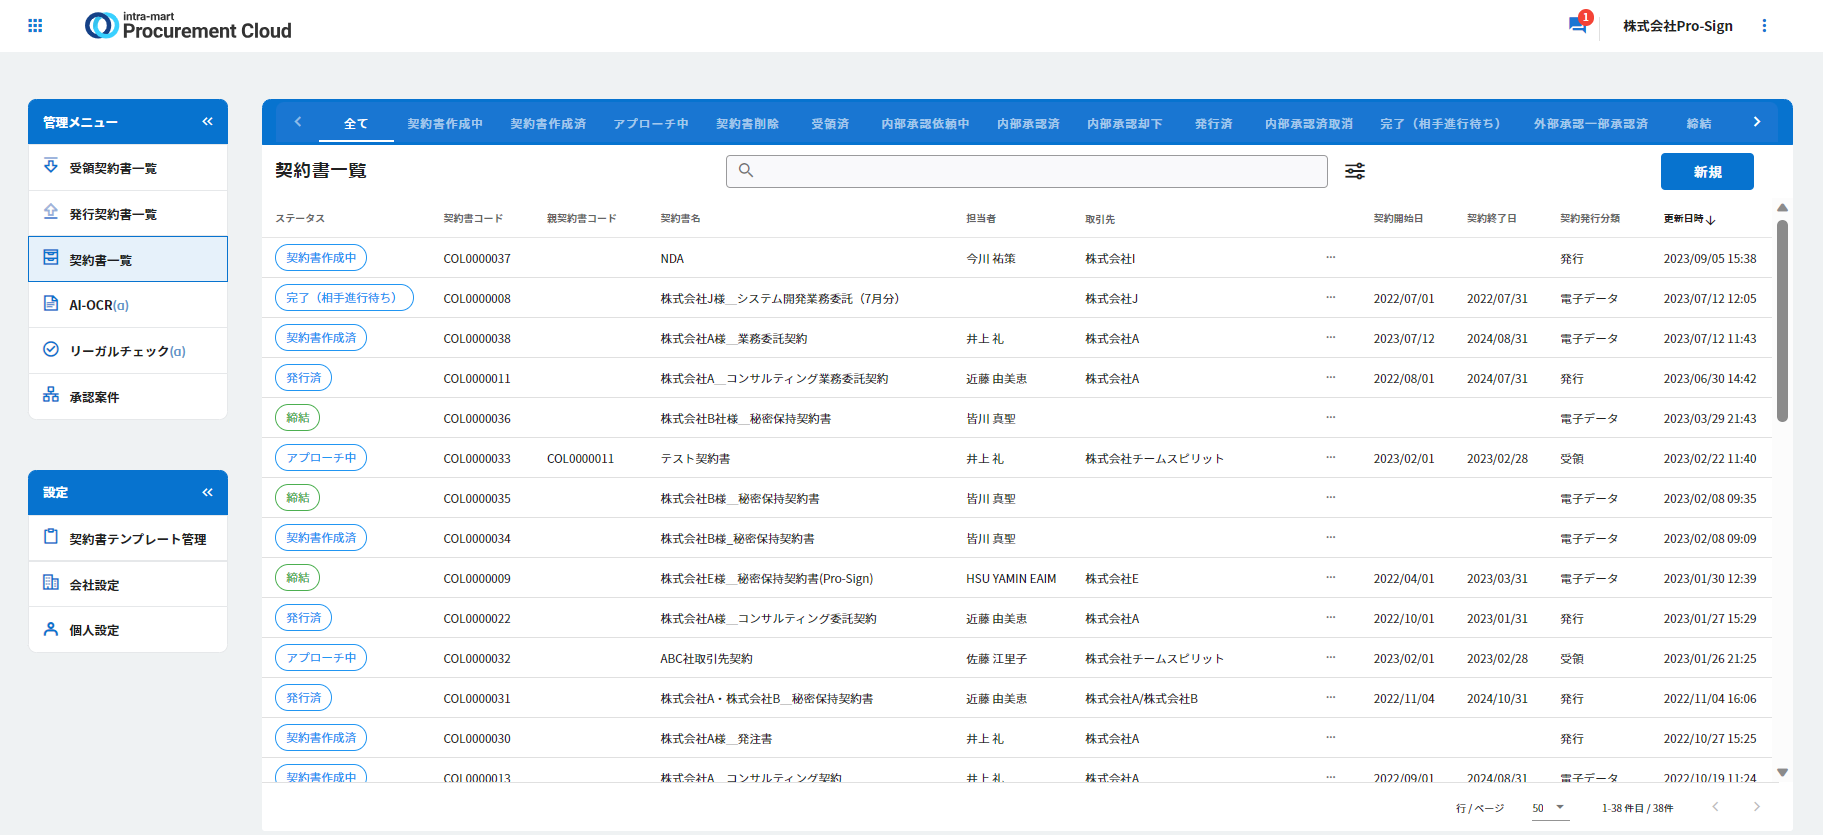Open row menu for COL0000036
The width and height of the screenshot is (1823, 835).
tap(1330, 418)
